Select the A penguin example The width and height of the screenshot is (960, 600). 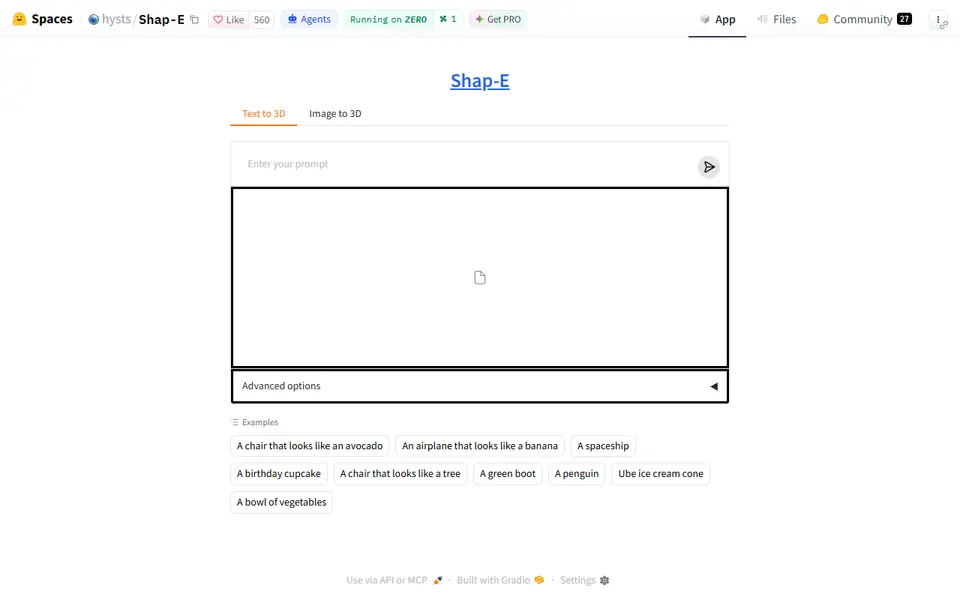click(577, 473)
